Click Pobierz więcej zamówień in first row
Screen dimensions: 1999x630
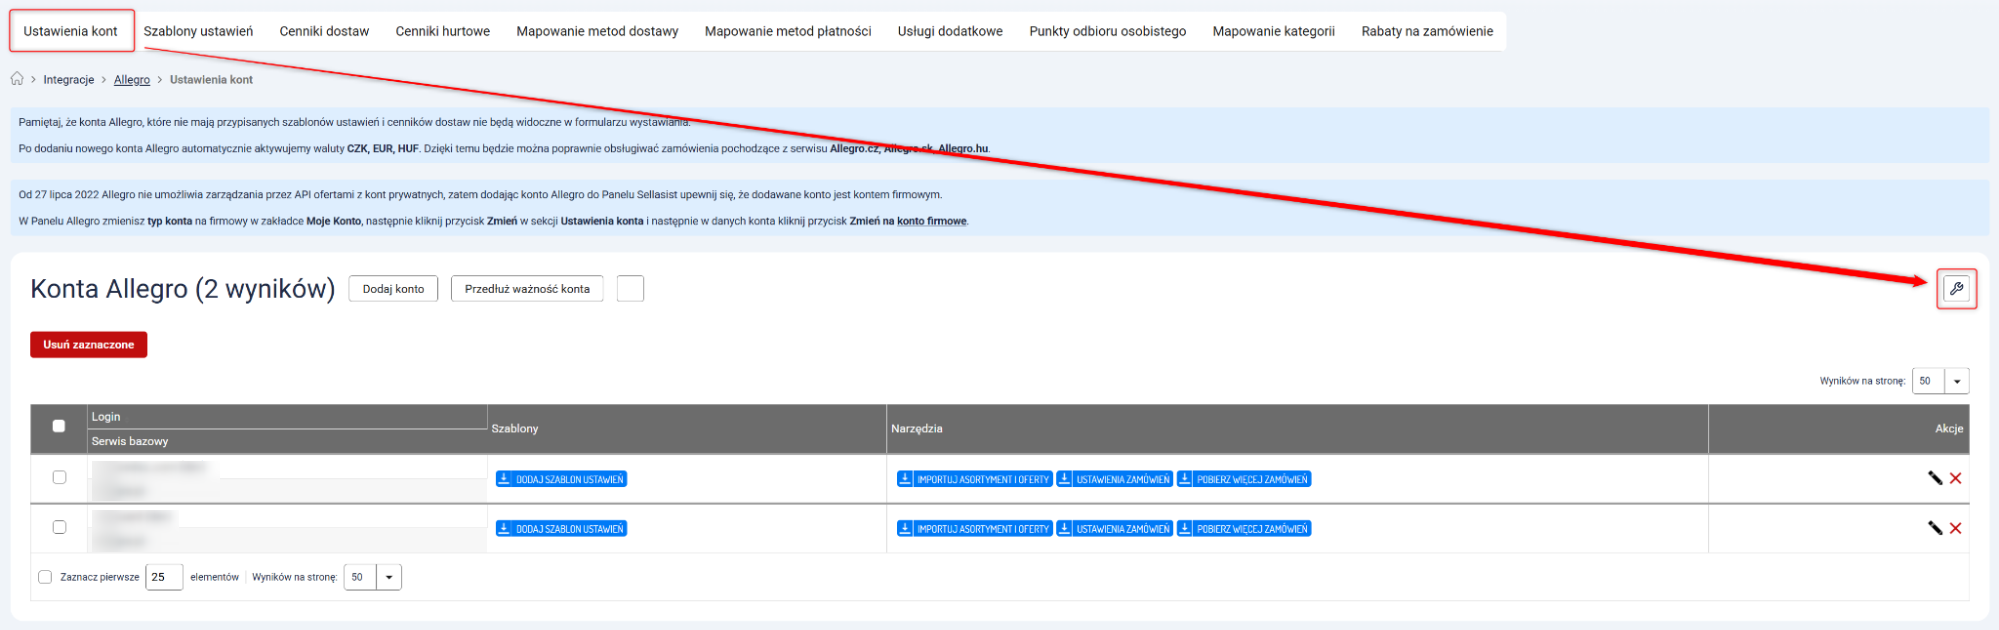(1243, 479)
